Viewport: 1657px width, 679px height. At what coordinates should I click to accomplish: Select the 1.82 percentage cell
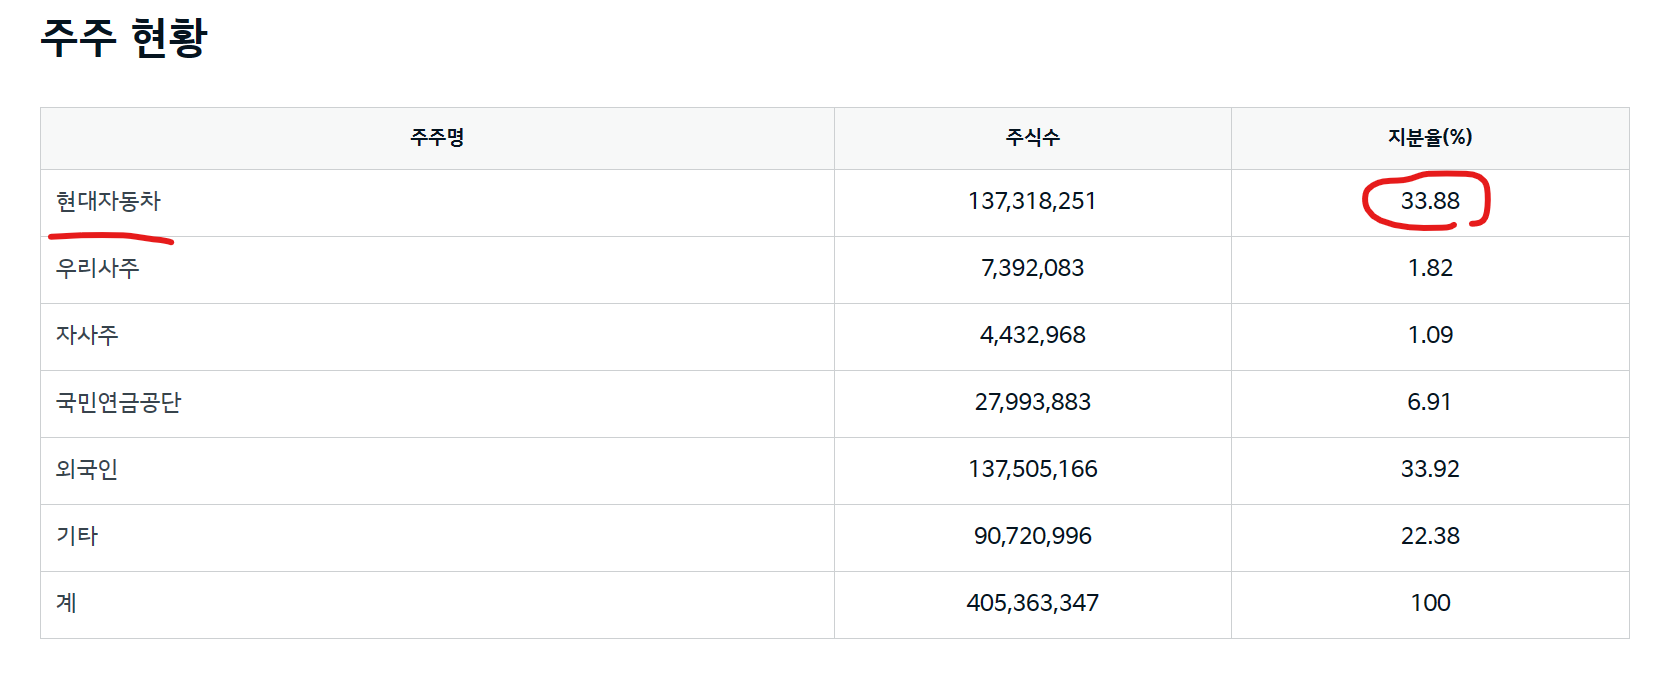[1429, 269]
